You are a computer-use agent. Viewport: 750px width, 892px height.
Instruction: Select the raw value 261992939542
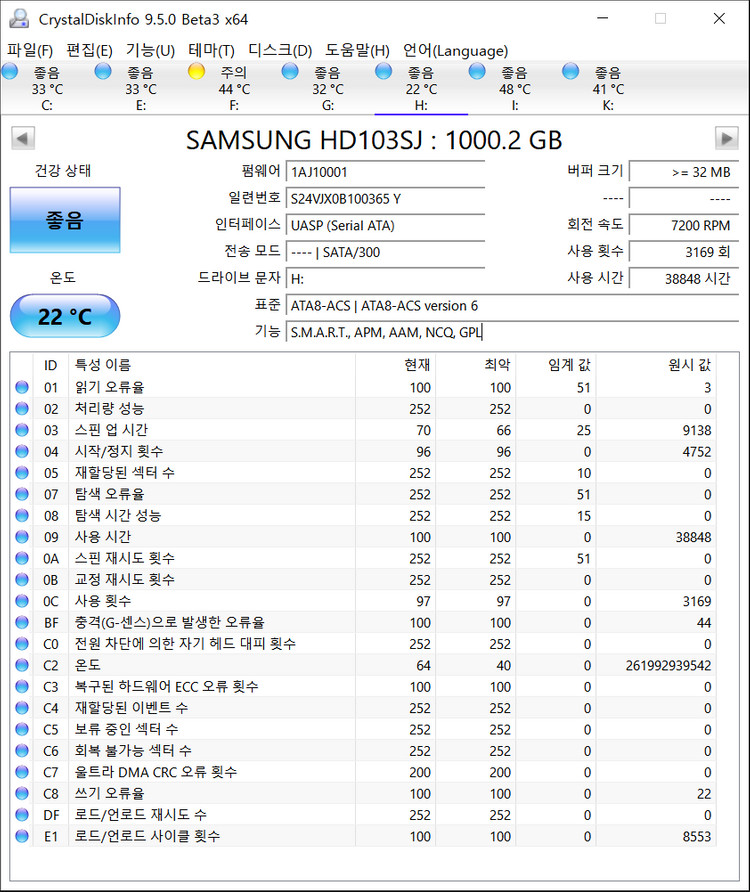pos(668,666)
